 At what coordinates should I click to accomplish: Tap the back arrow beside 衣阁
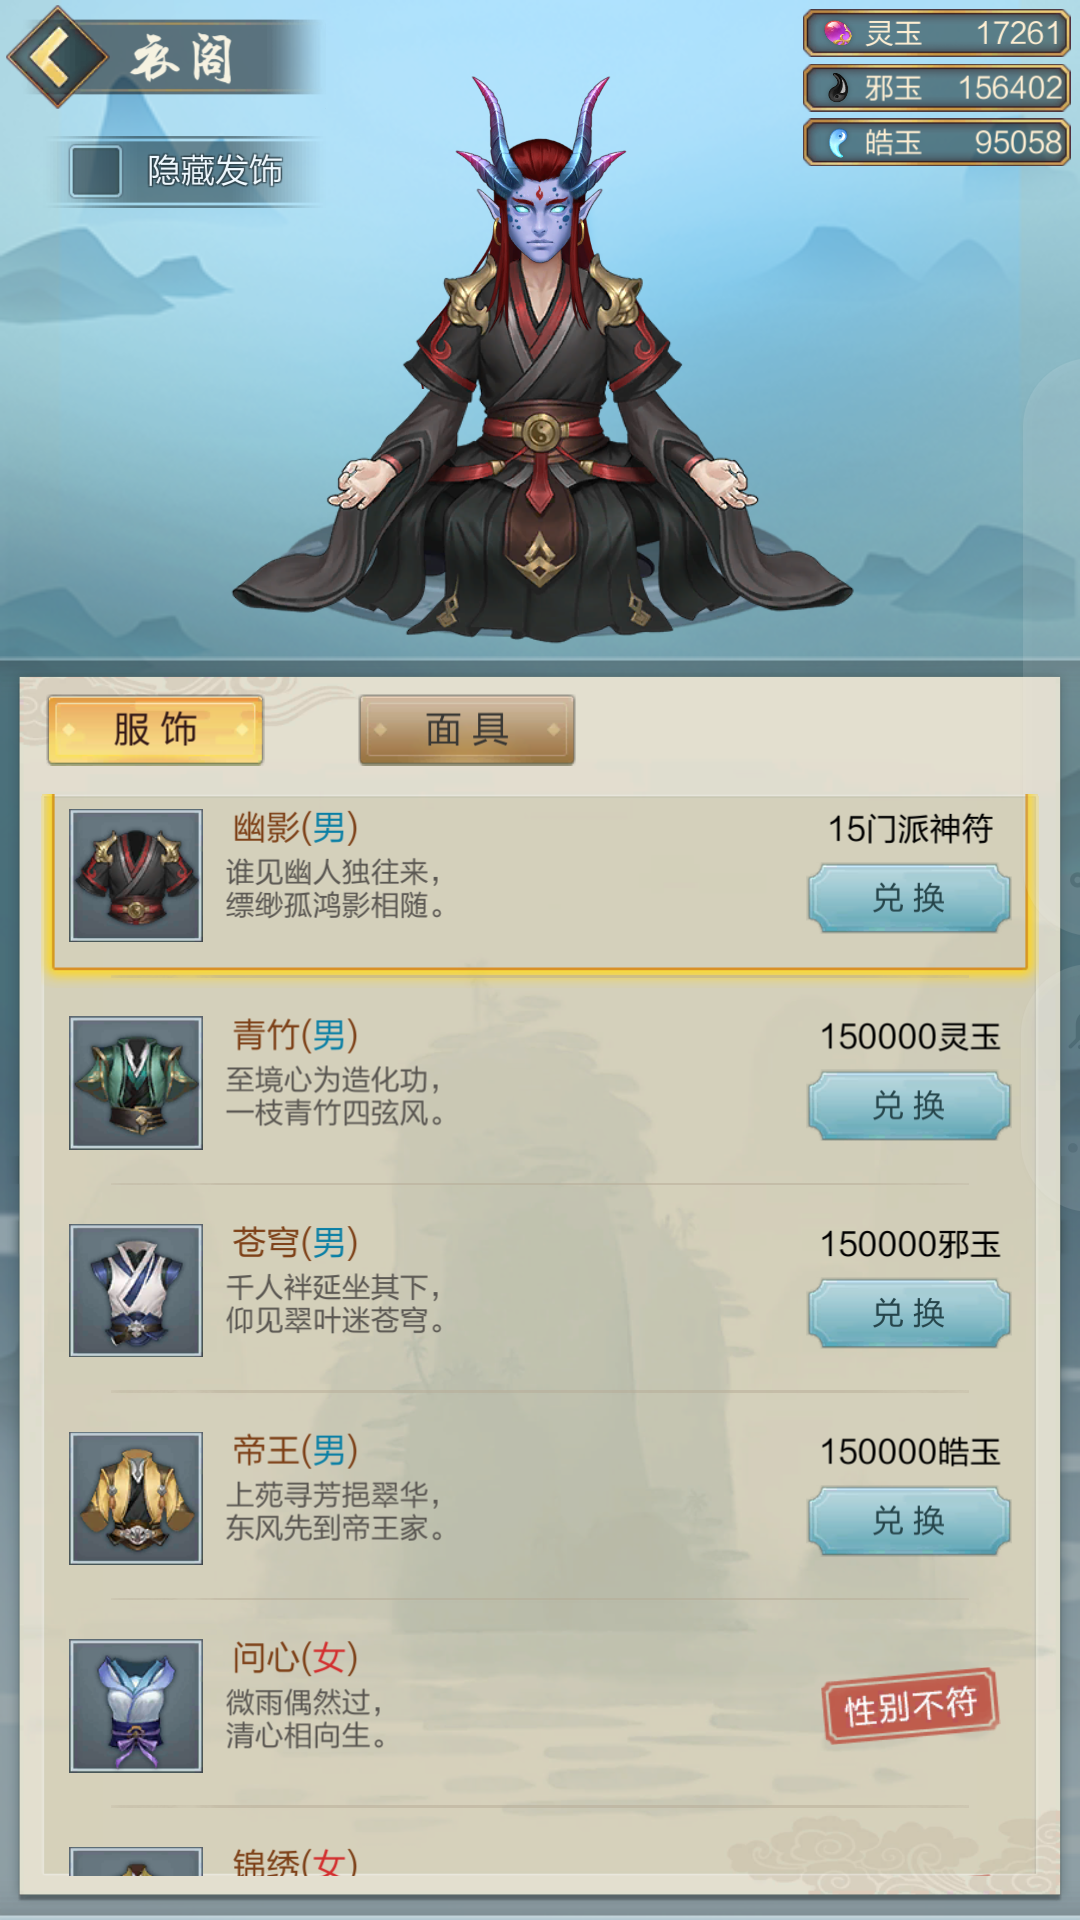tap(56, 57)
